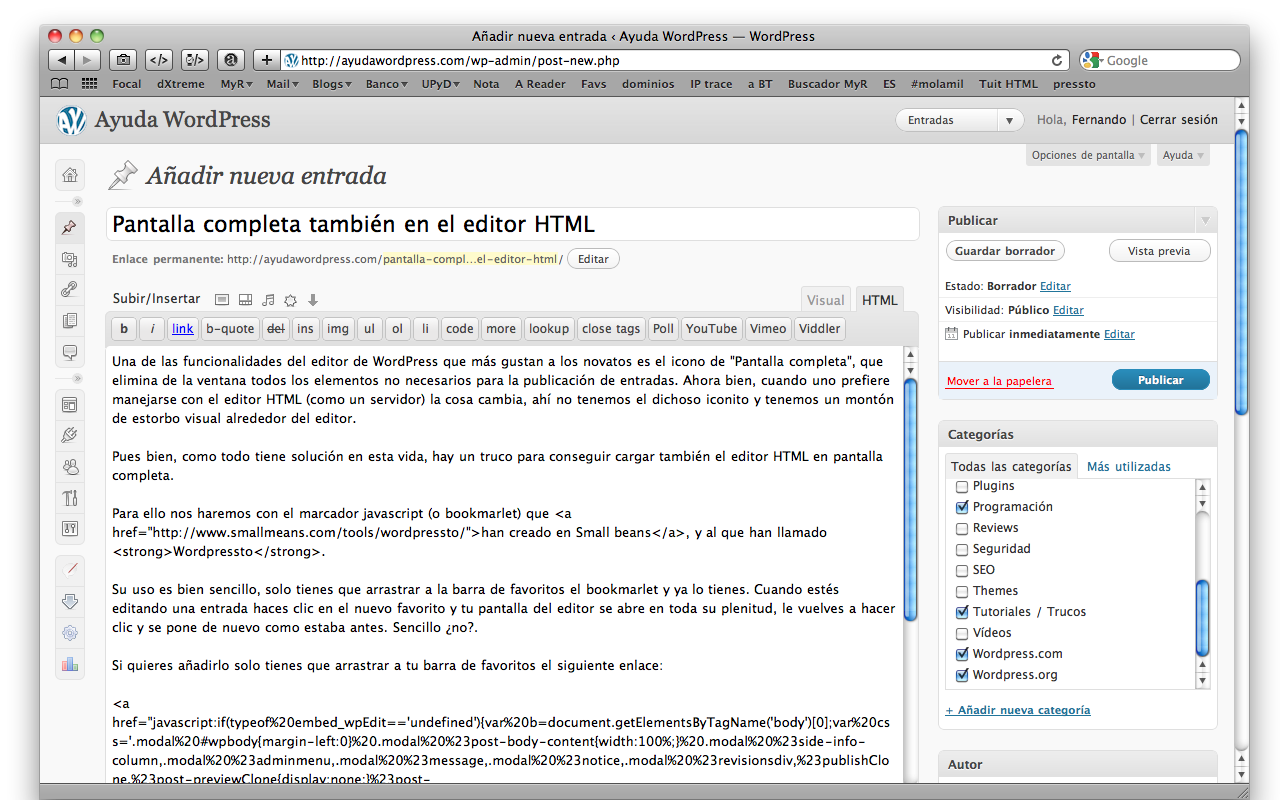Open the Mail bookmarks folder
The width and height of the screenshot is (1280, 800).
[282, 84]
